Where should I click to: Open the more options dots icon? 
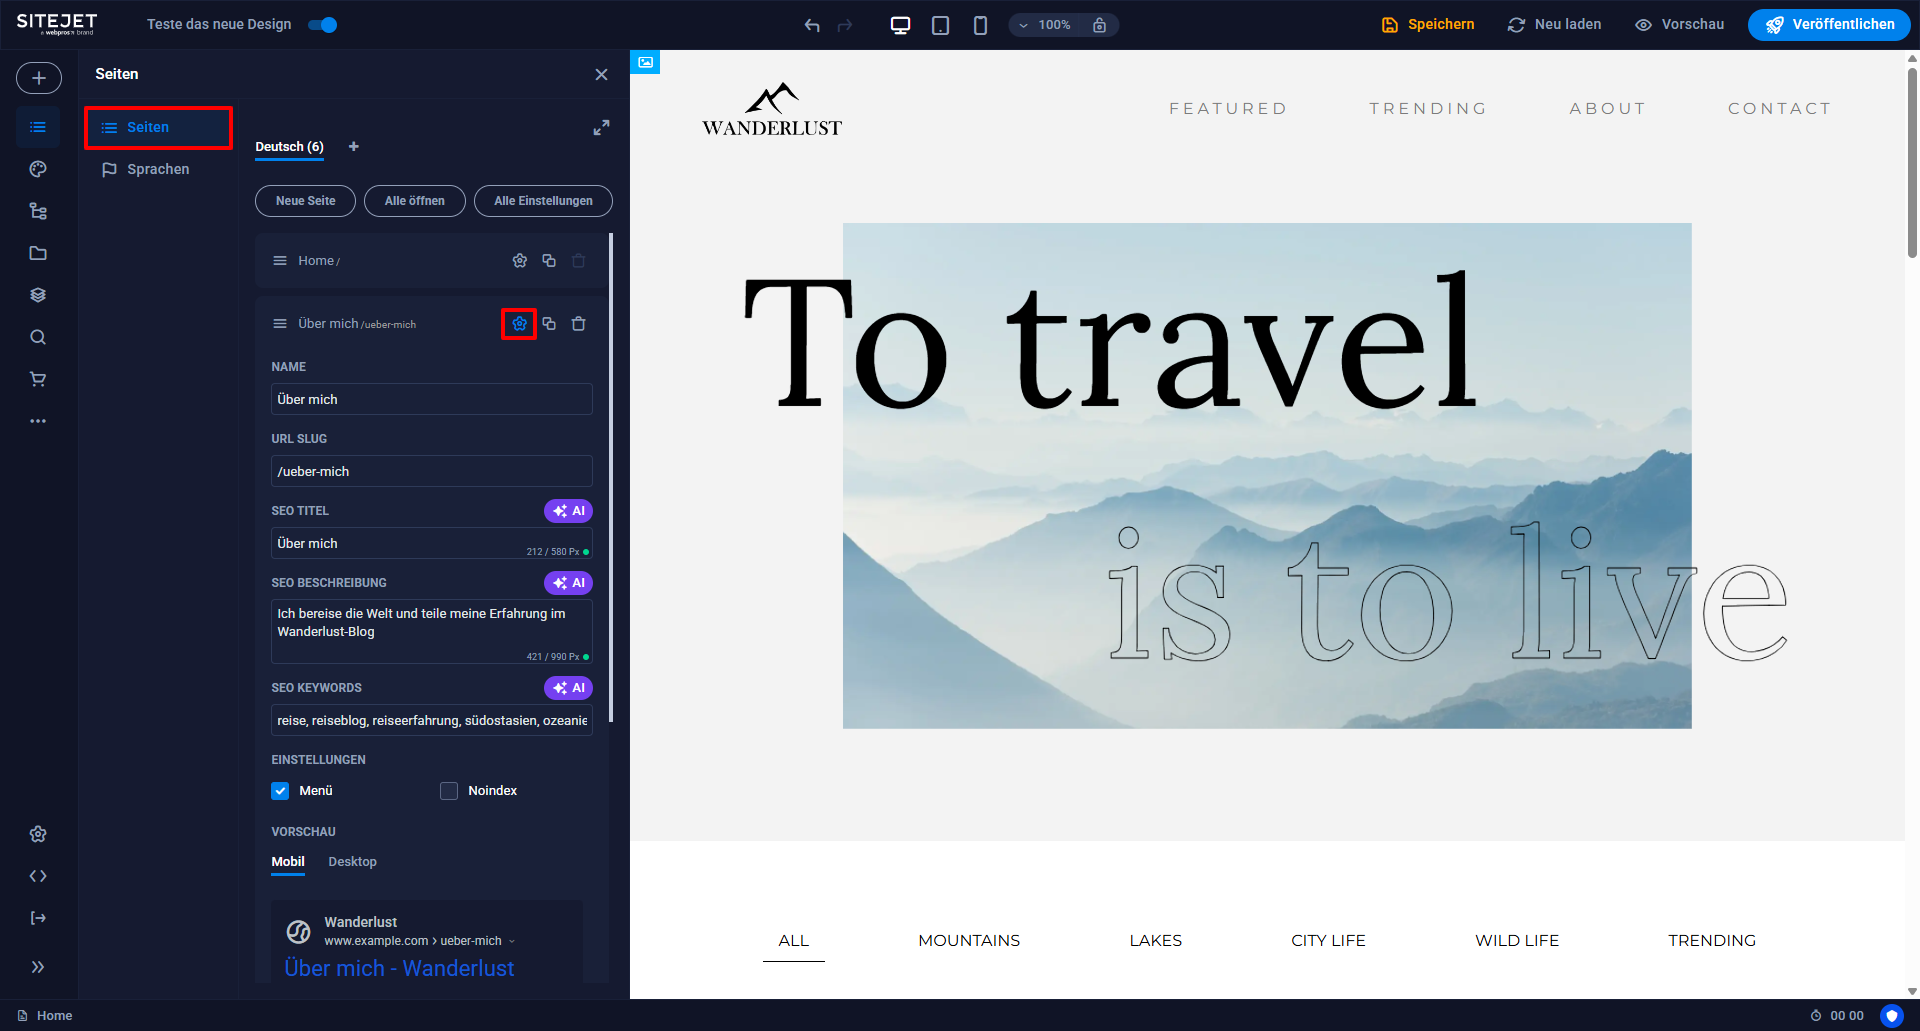point(38,421)
